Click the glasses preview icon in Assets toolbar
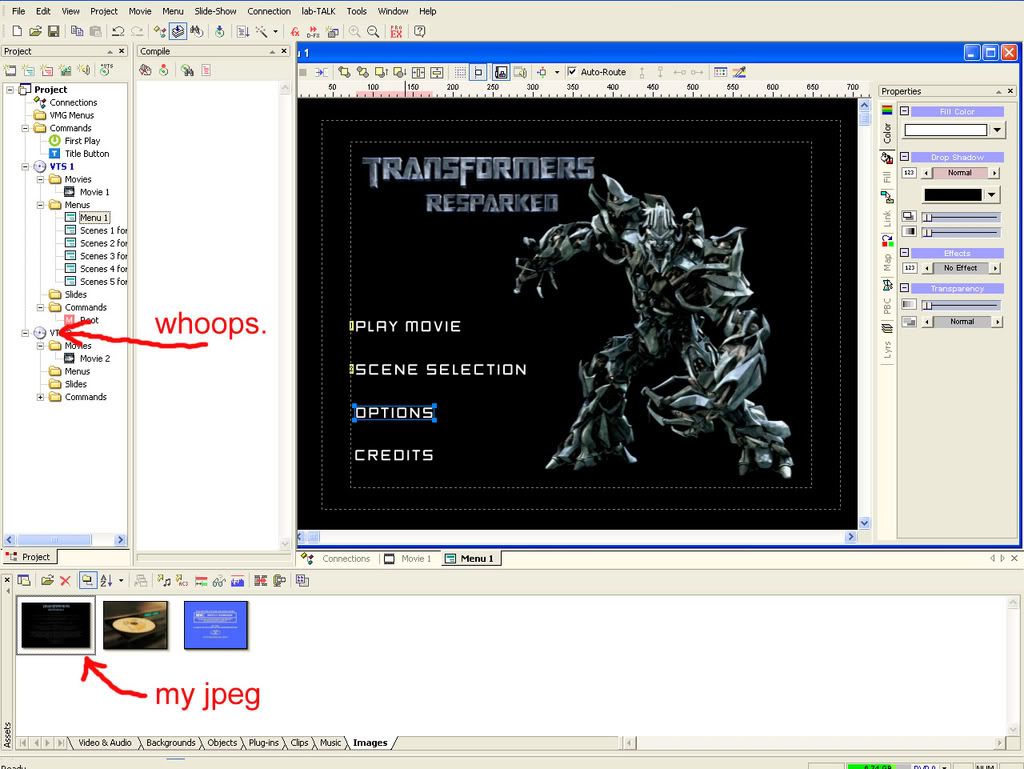Image resolution: width=1024 pixels, height=769 pixels. point(219,580)
